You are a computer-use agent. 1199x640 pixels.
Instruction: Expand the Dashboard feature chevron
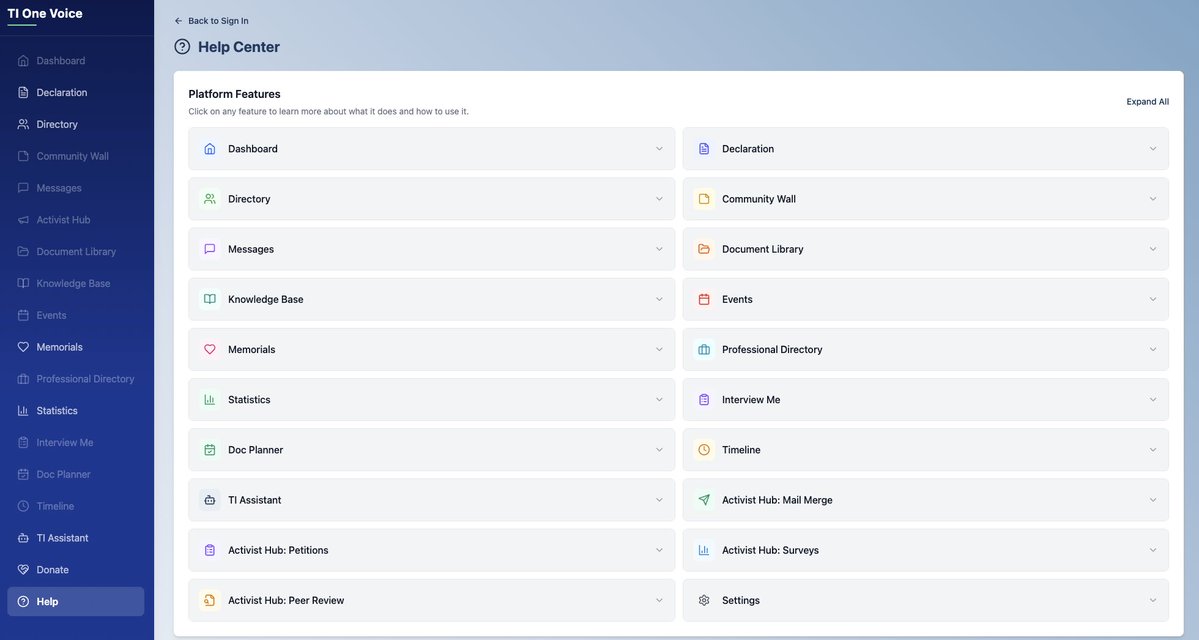[x=659, y=149]
